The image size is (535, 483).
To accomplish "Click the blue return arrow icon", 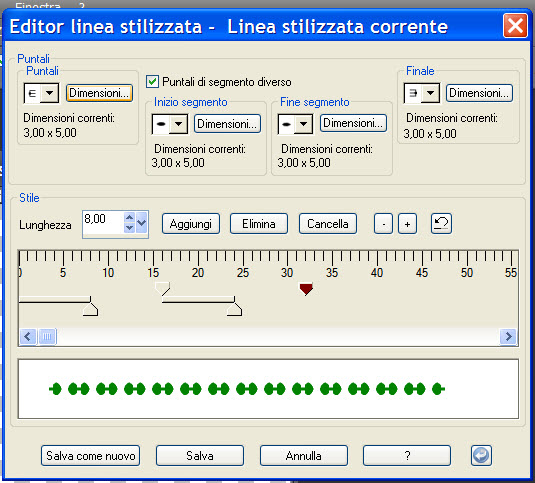I will [481, 455].
